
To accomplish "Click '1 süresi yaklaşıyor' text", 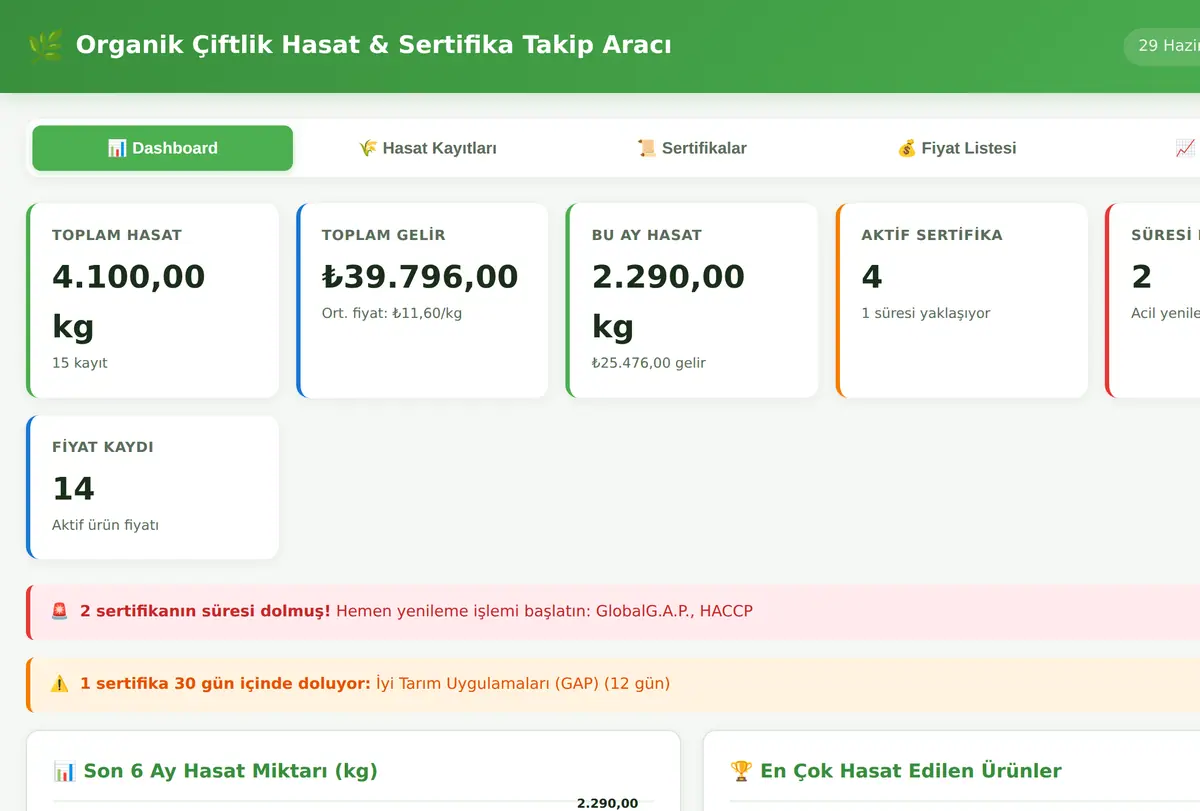I will (x=926, y=313).
